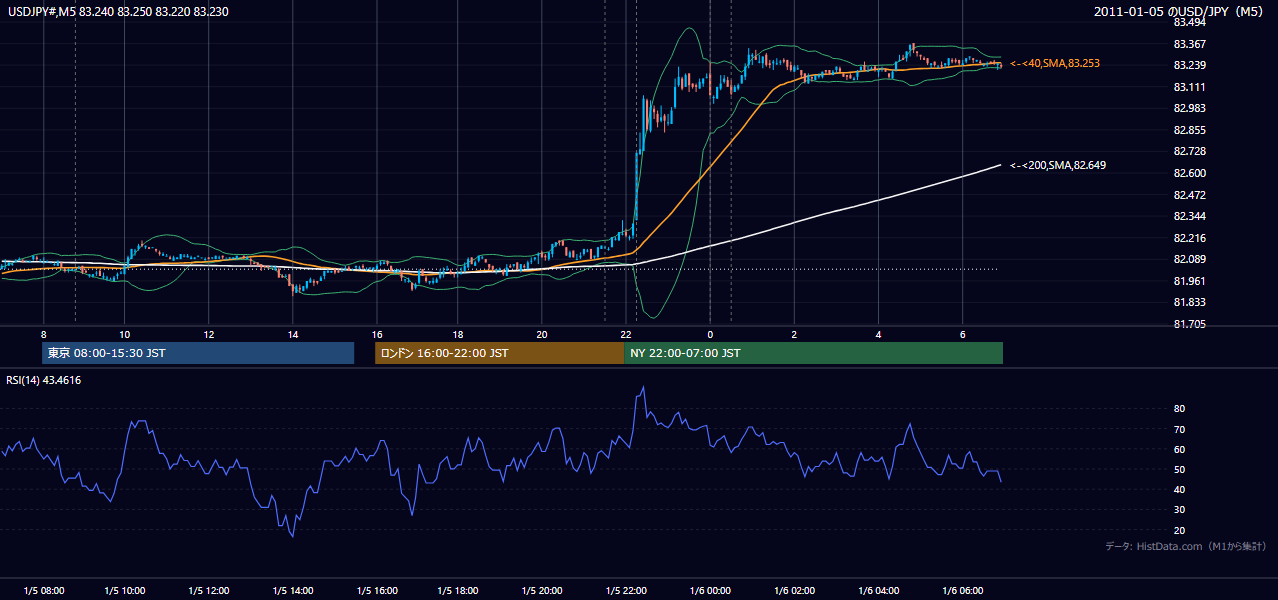The width and height of the screenshot is (1278, 600).
Task: Select the ロンドン 16:00-22:00 JST session bar
Action: (x=499, y=353)
